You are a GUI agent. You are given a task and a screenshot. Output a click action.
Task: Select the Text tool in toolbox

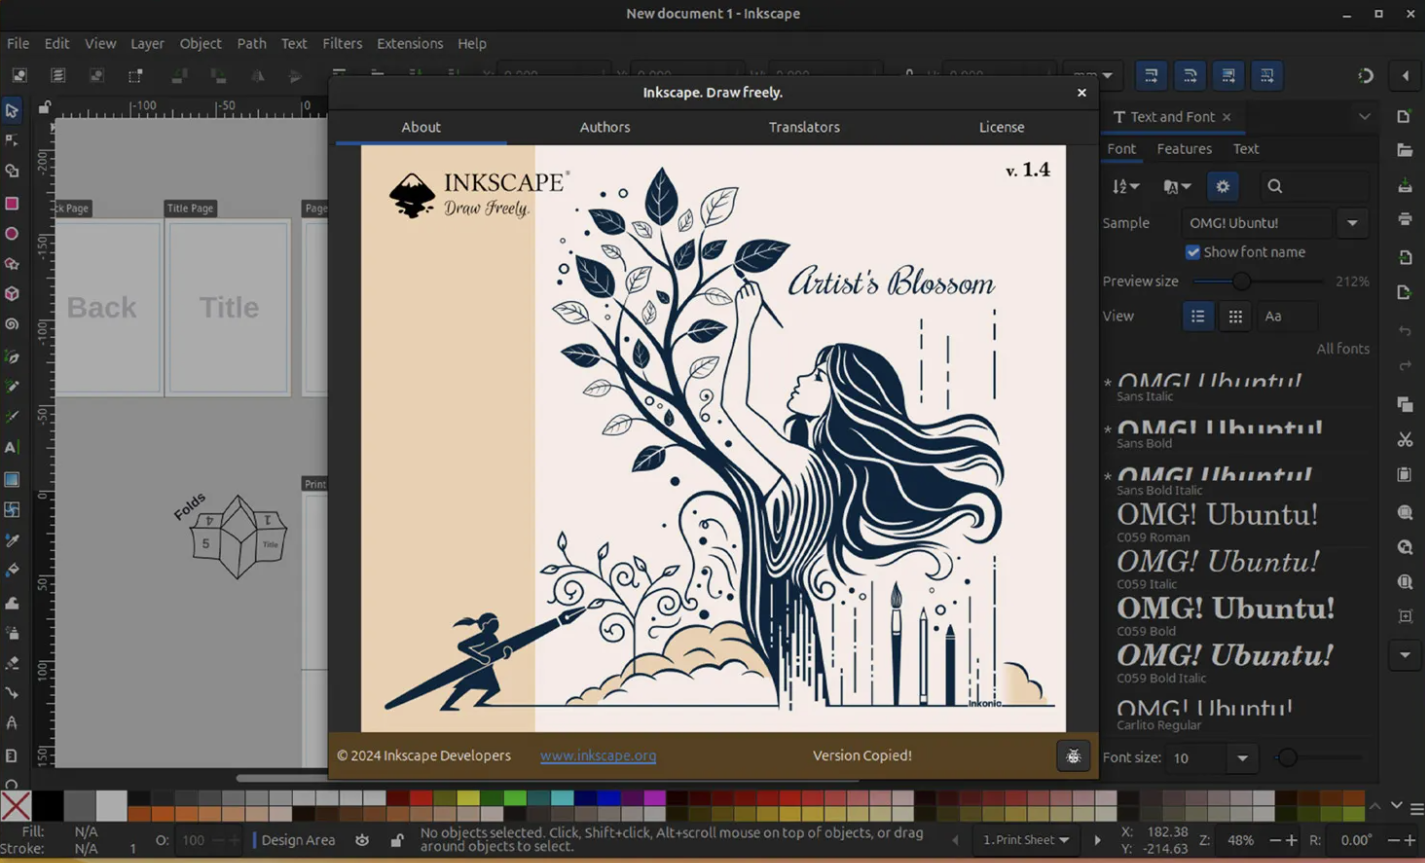pos(11,448)
